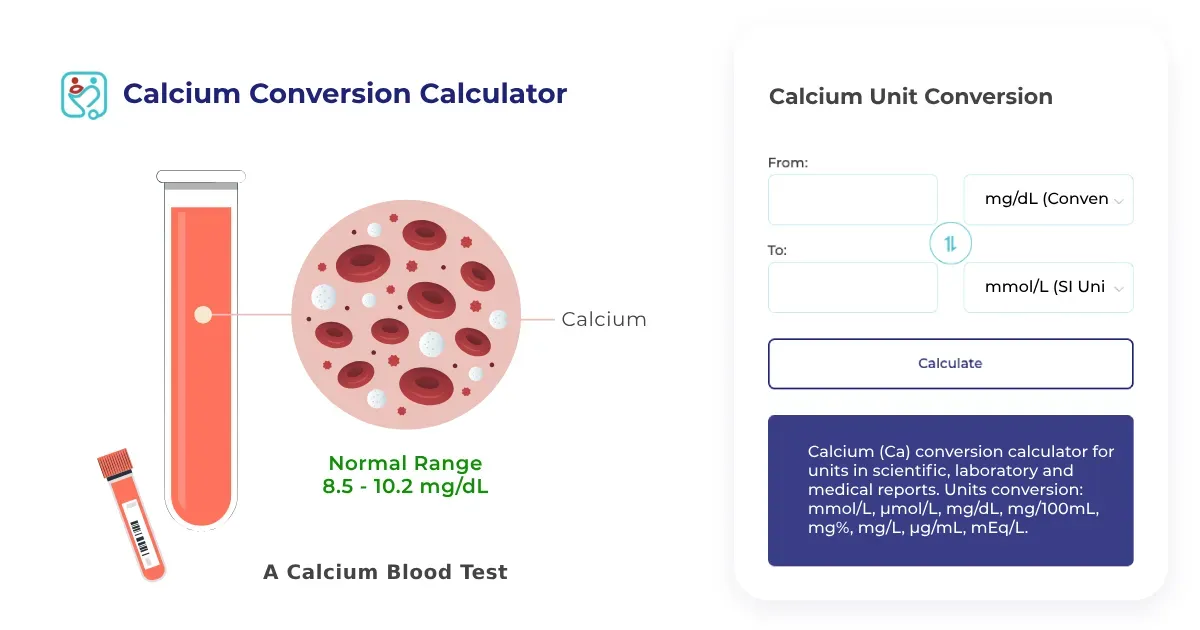Click the site logo icon beside the title
Screen dimensions: 1200x630
[x=83, y=95]
